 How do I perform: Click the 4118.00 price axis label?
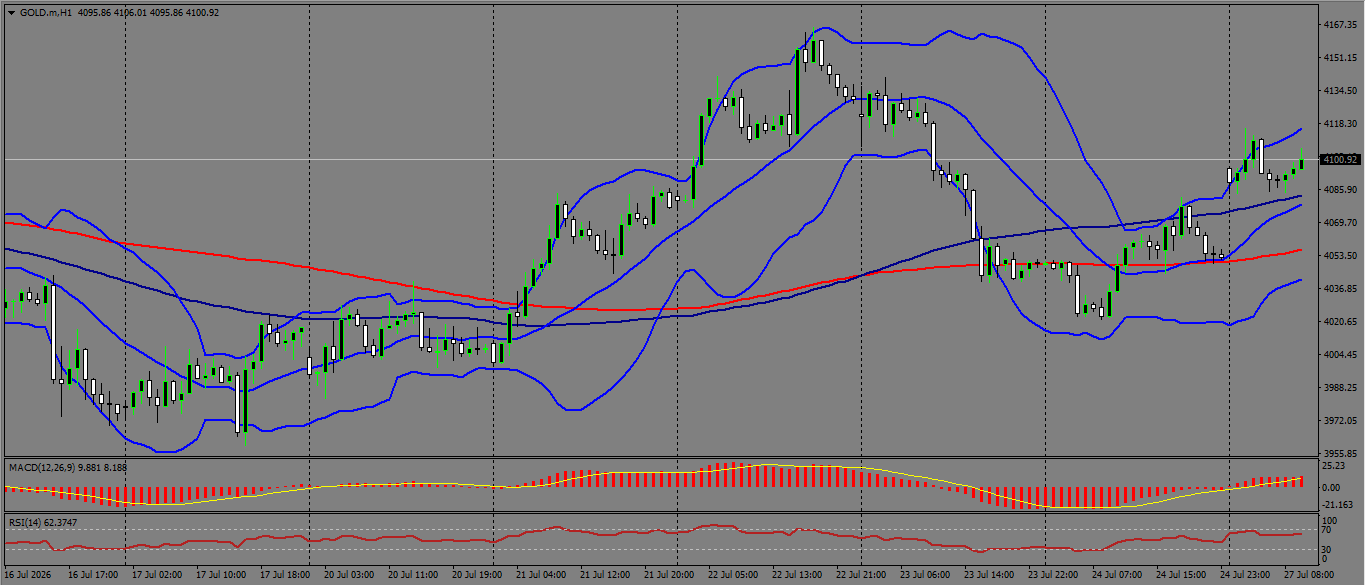1339,123
